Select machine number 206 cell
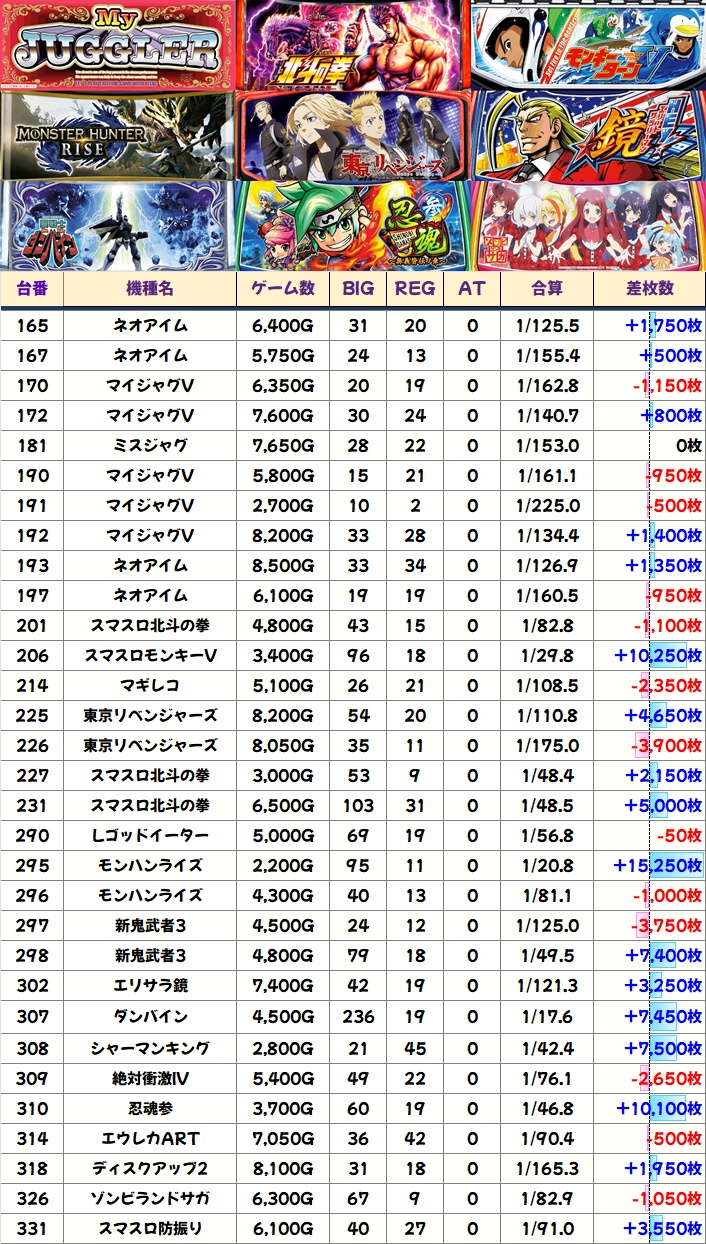This screenshot has width=706, height=1244. coord(32,656)
